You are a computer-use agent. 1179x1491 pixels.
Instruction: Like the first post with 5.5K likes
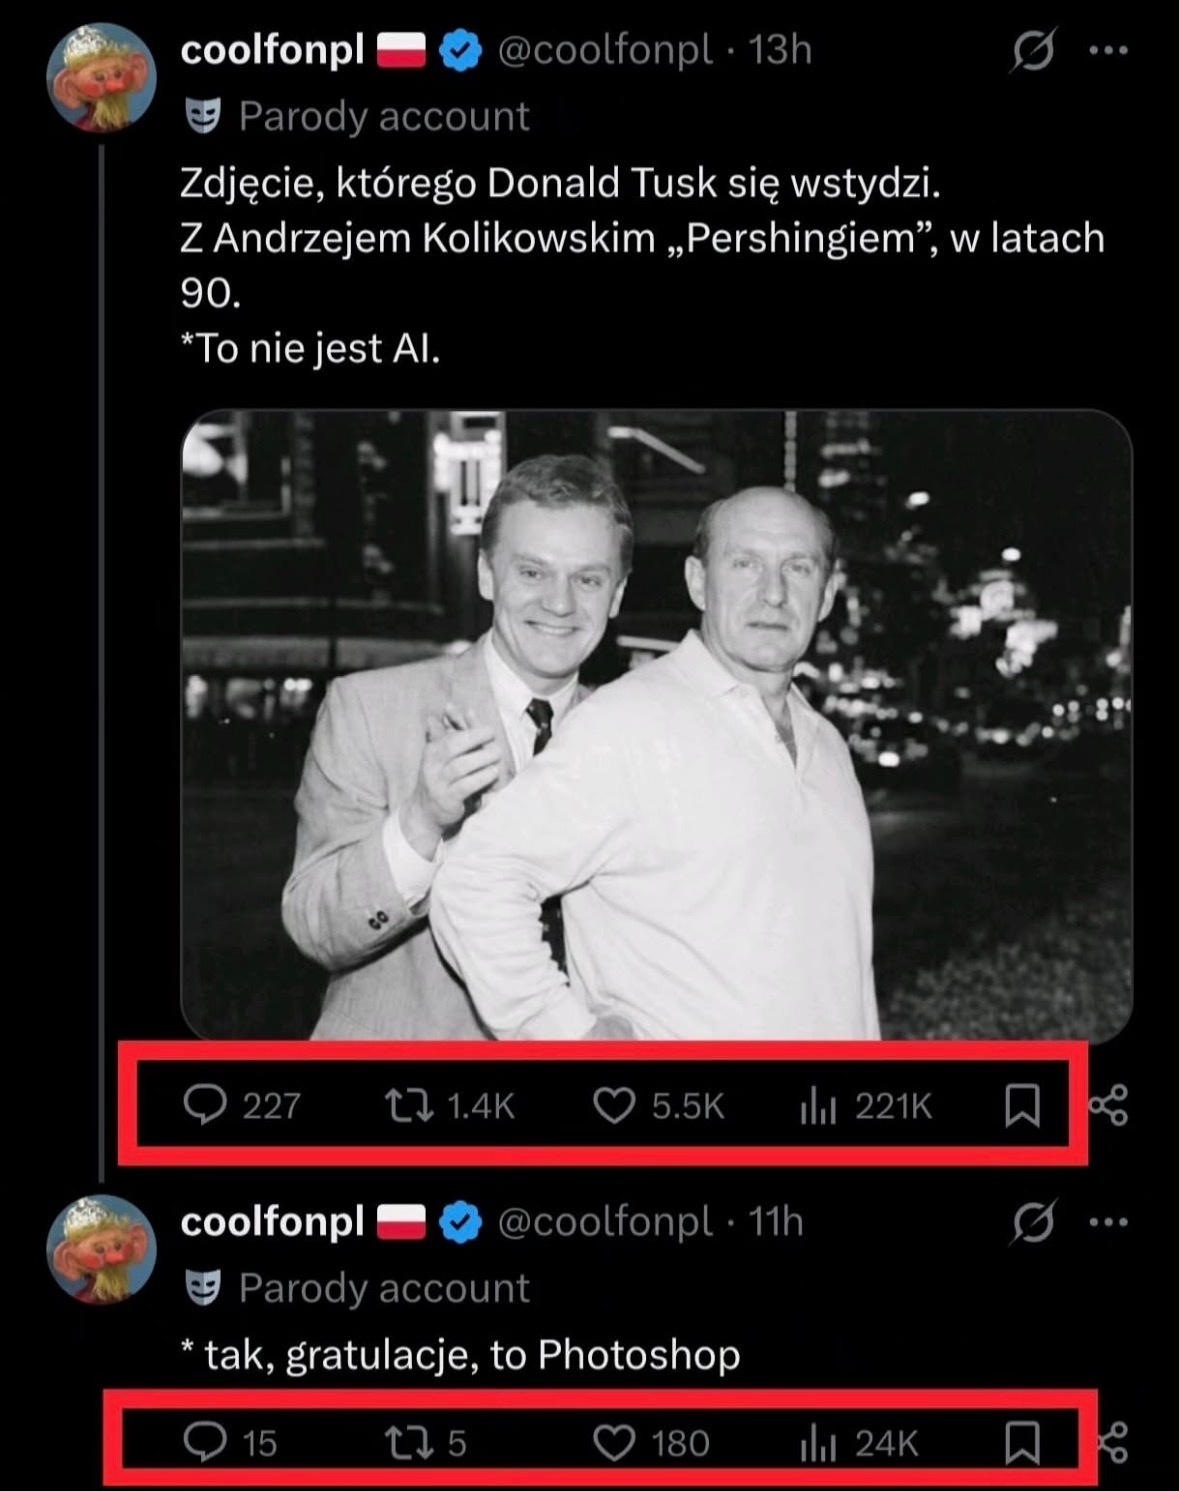pyautogui.click(x=614, y=1105)
